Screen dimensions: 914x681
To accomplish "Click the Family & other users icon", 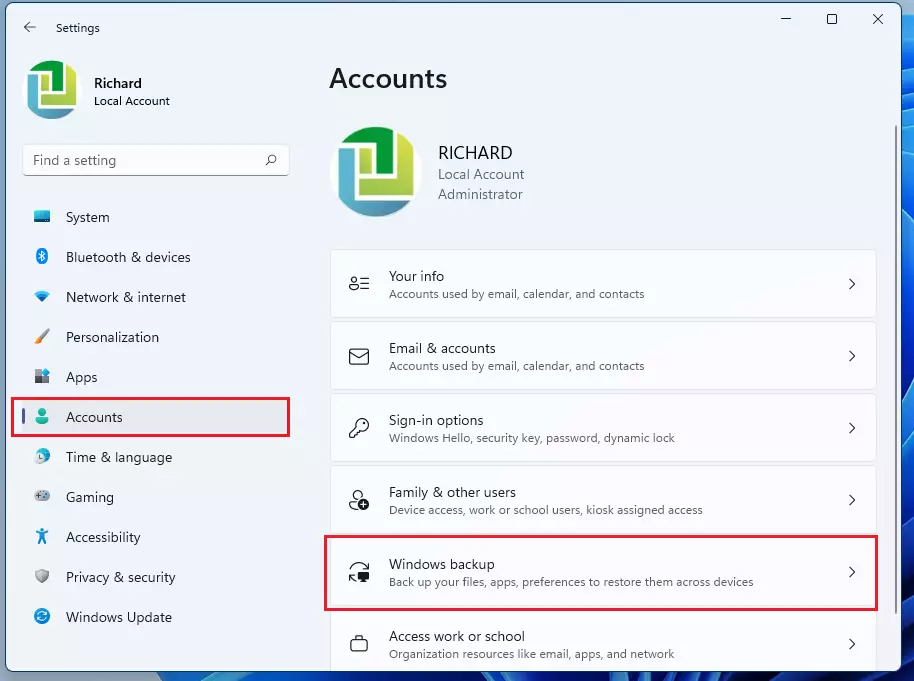I will pos(359,500).
